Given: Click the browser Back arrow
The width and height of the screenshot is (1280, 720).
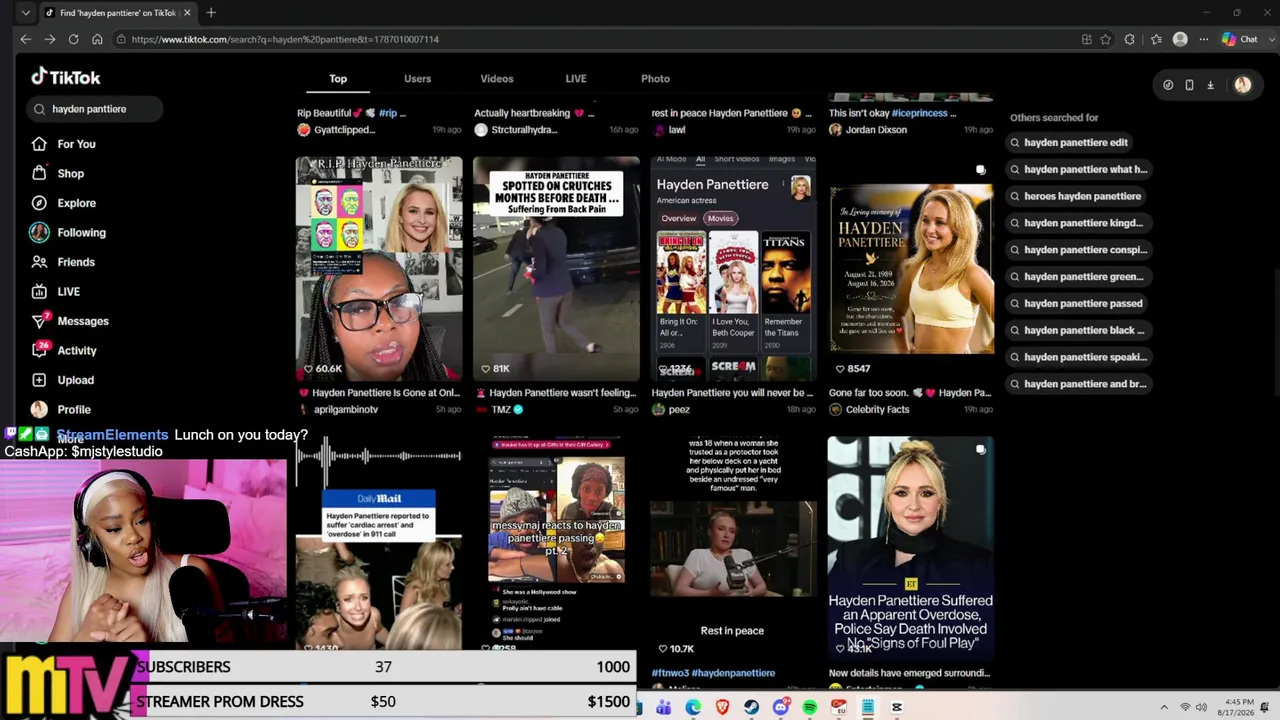Looking at the screenshot, I should pyautogui.click(x=26, y=39).
